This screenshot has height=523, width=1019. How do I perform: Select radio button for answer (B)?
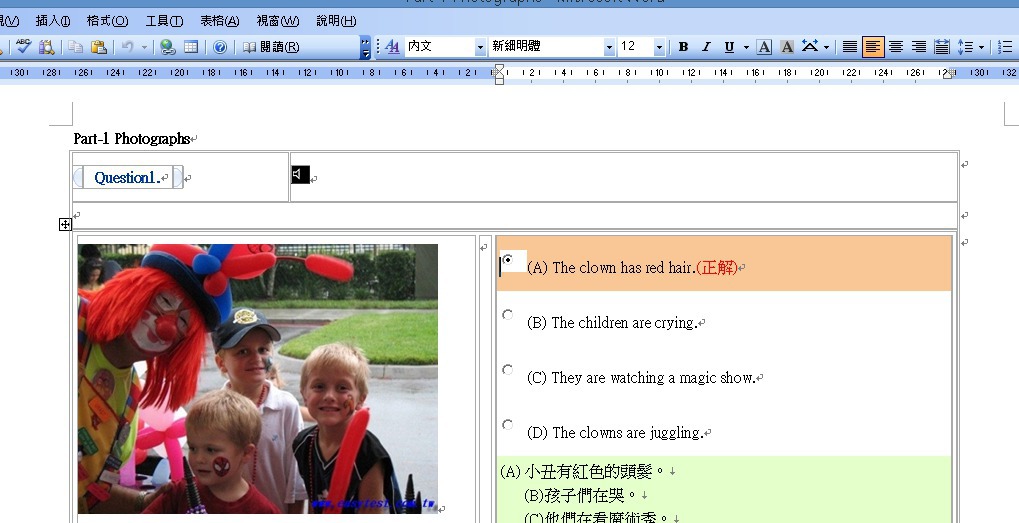tap(508, 315)
